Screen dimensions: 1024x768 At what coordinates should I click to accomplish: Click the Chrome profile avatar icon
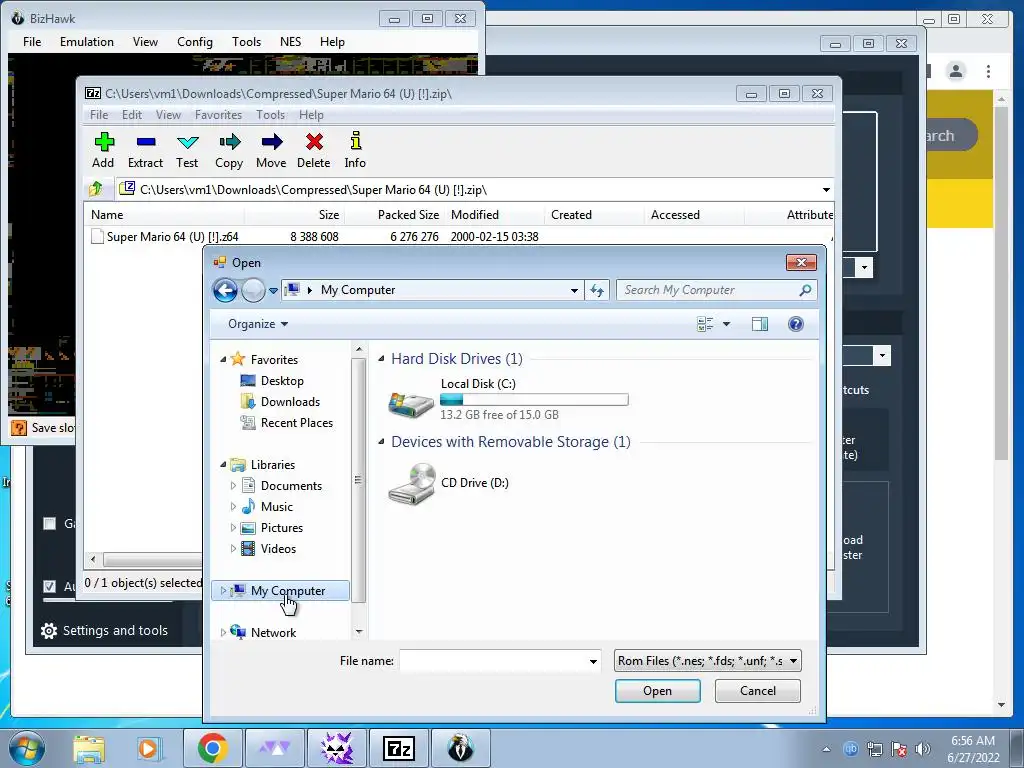956,71
